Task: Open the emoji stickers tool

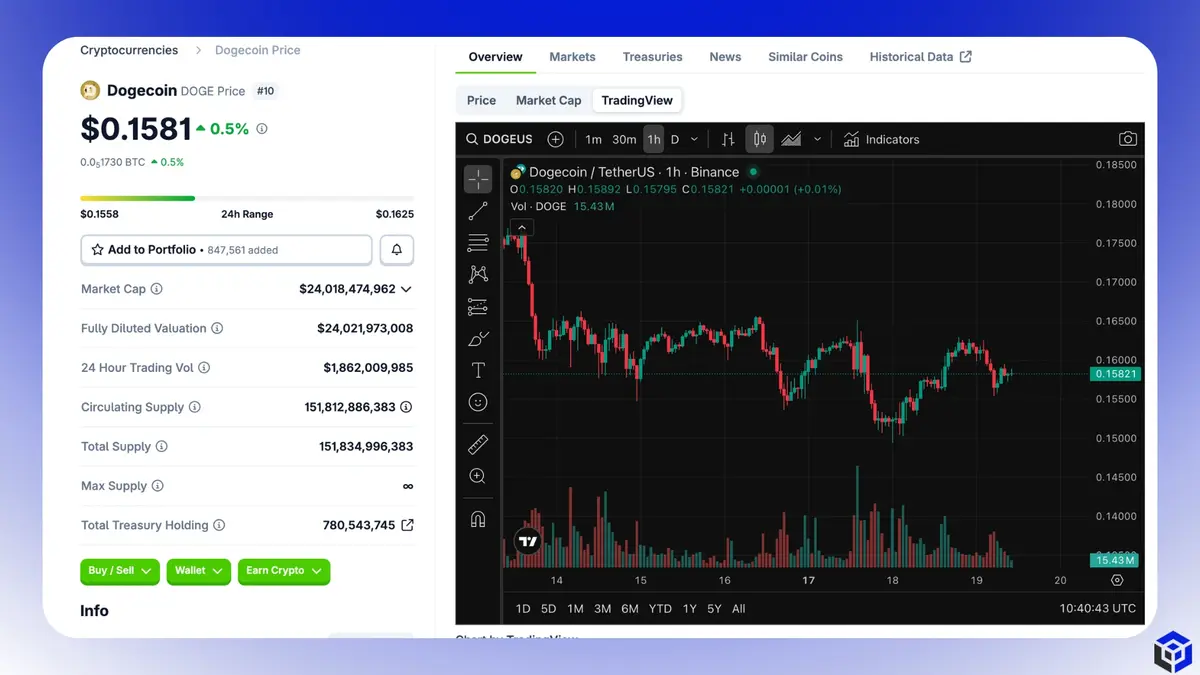Action: [478, 402]
